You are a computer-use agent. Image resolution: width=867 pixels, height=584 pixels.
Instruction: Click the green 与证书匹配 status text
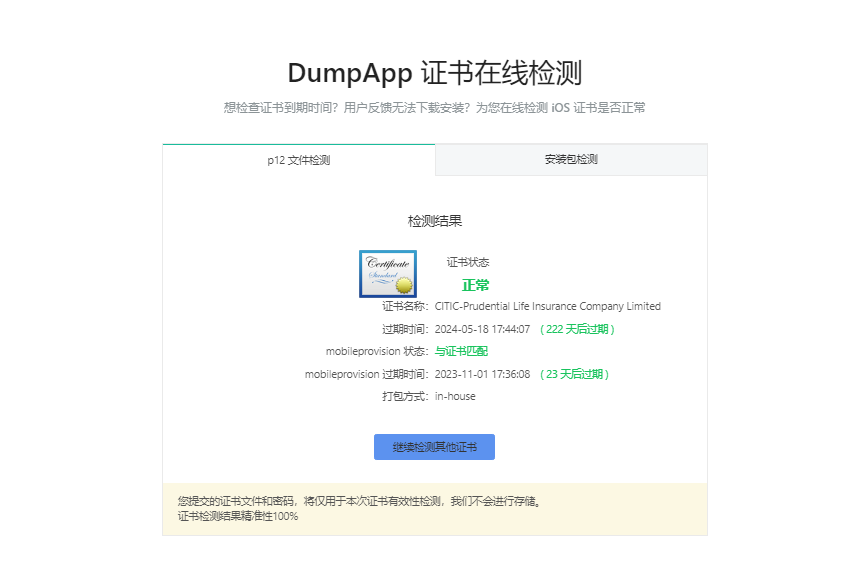(x=461, y=352)
